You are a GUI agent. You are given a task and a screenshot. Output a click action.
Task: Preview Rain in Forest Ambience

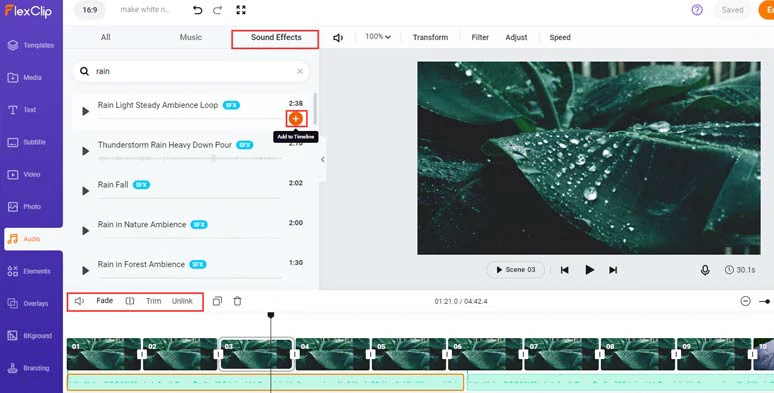pyautogui.click(x=85, y=271)
